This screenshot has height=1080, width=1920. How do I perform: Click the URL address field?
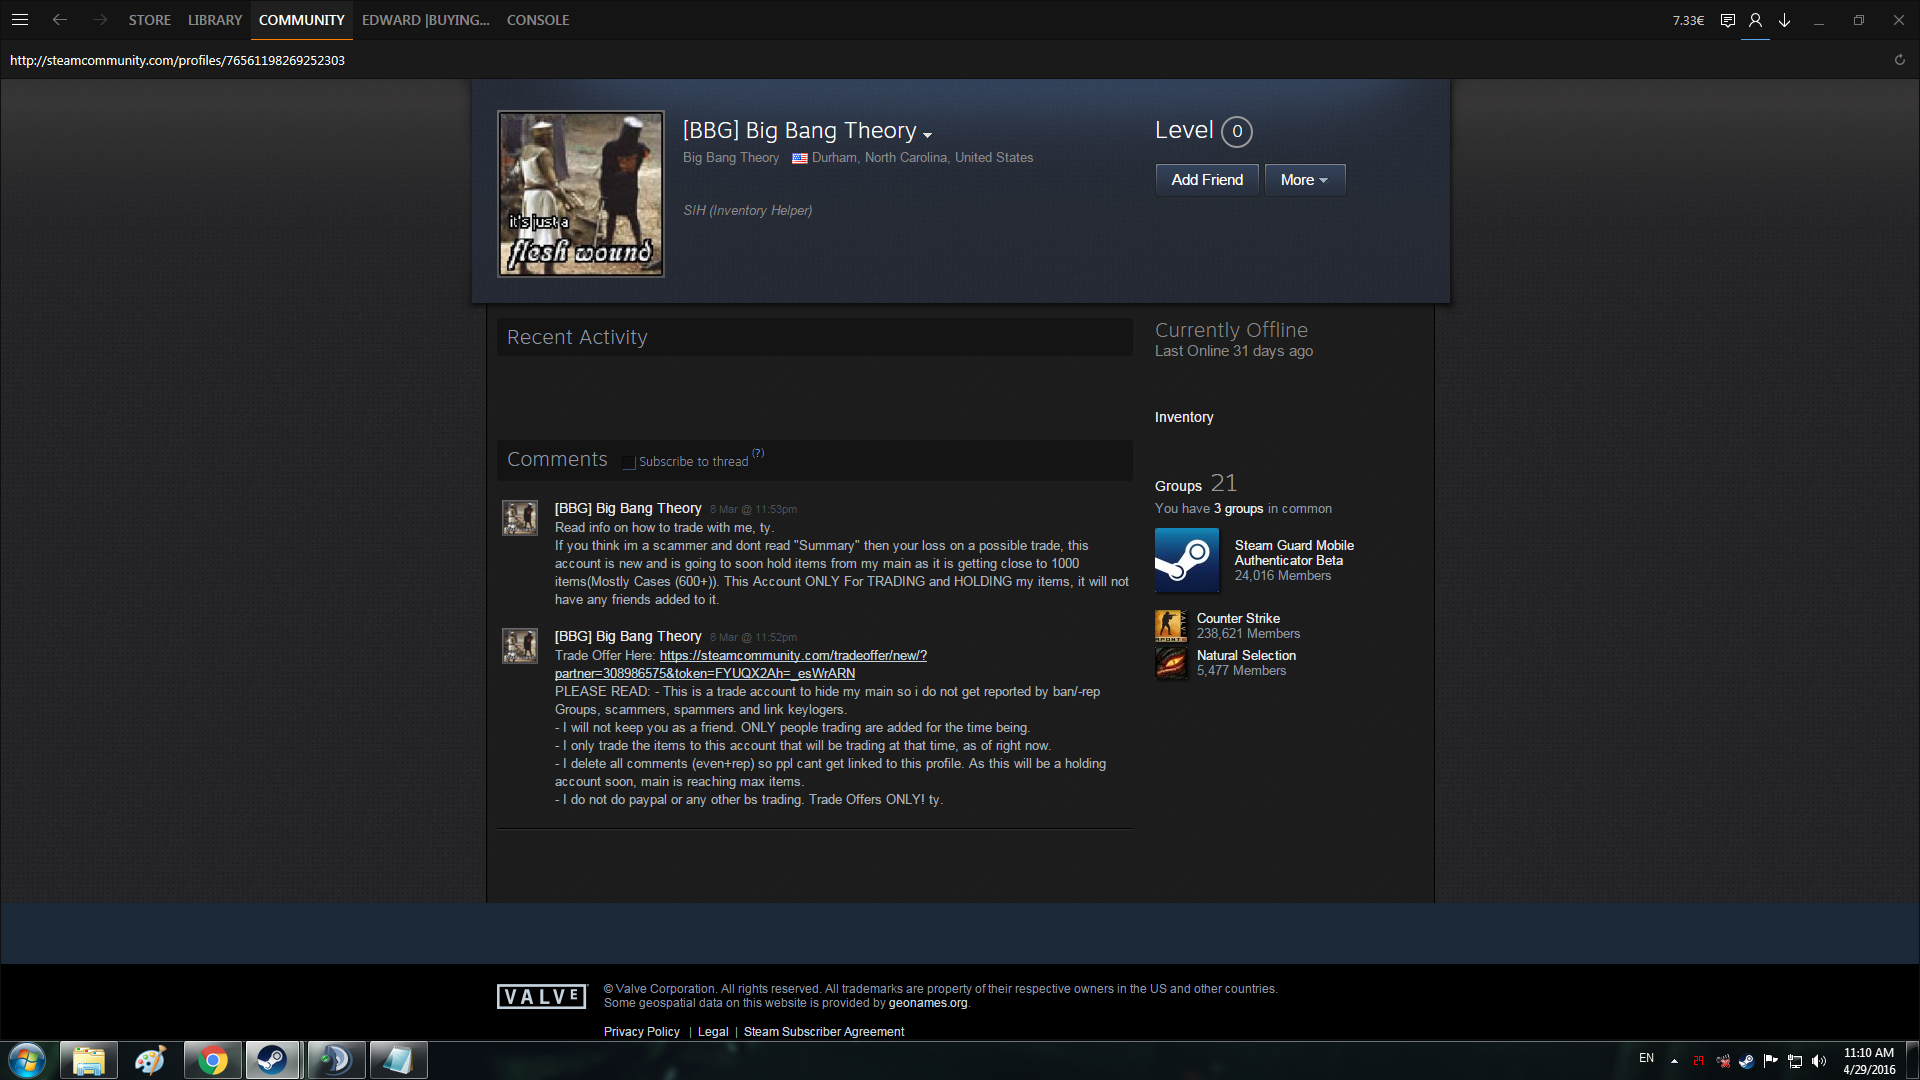pyautogui.click(x=600, y=60)
